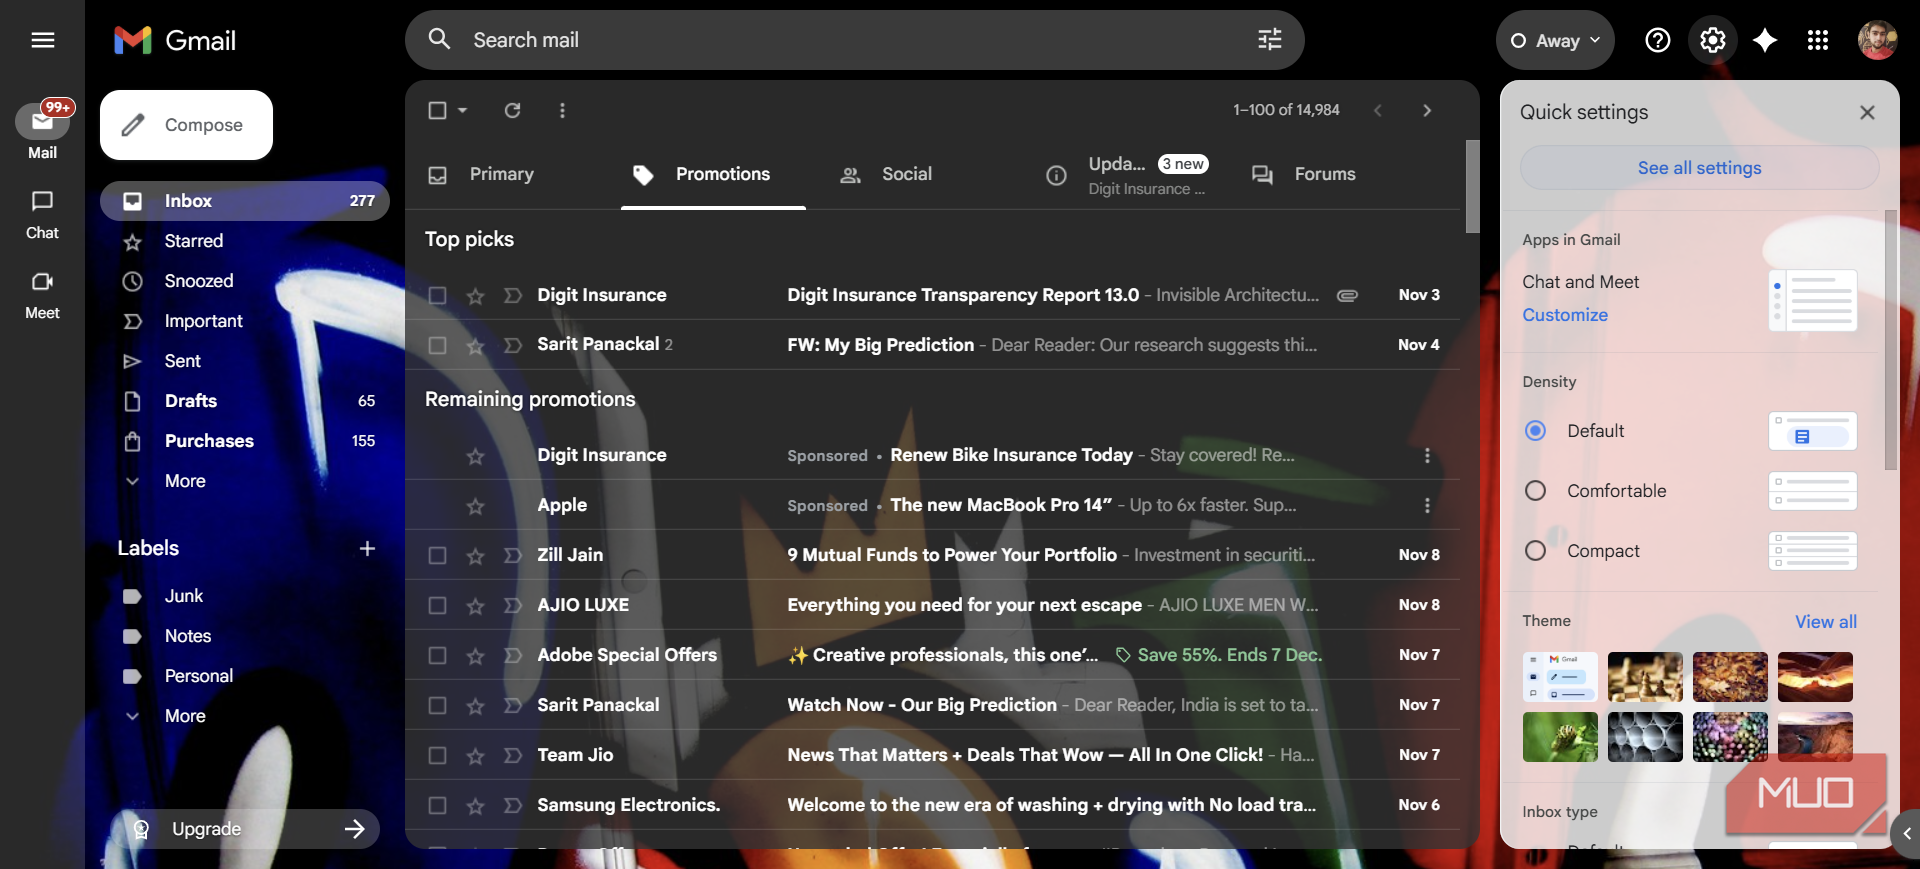Viewport: 1920px width, 869px height.
Task: Click View all themes link
Action: 1825,622
